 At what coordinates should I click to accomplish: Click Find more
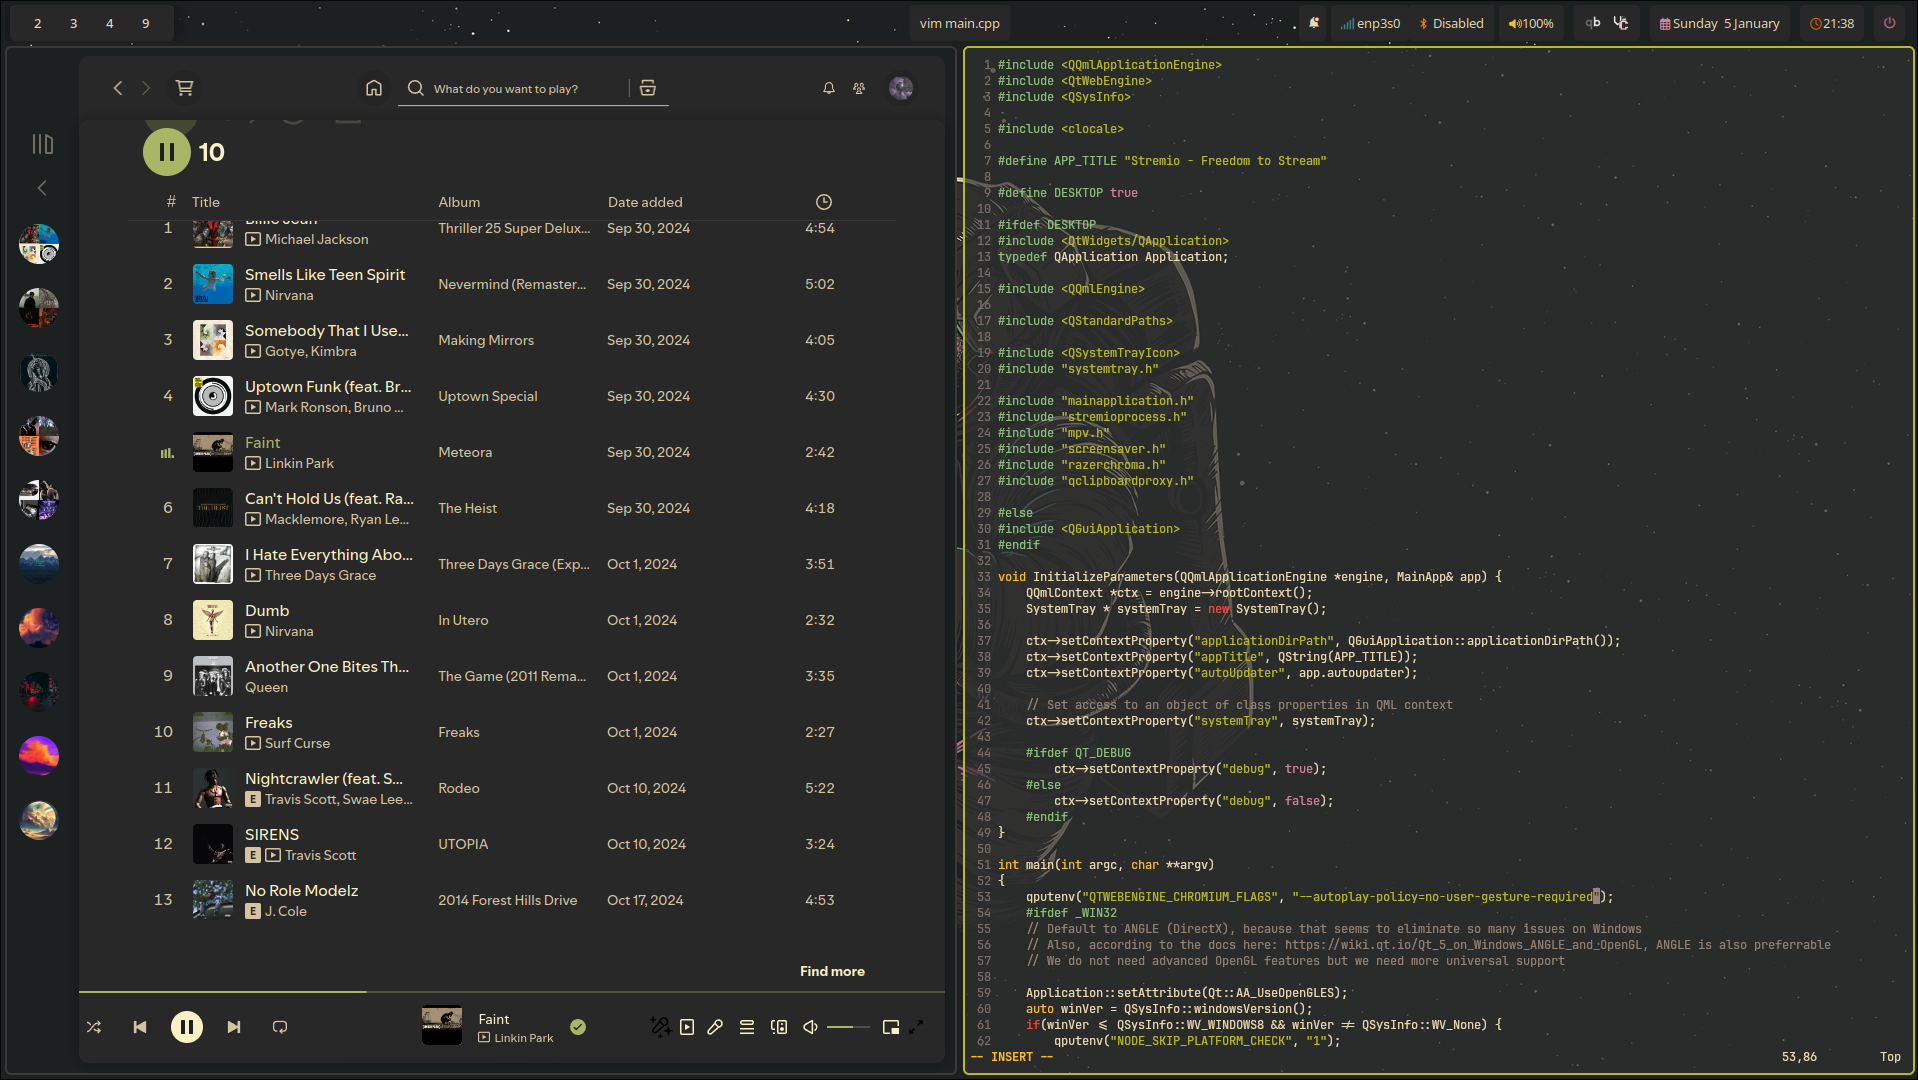[832, 971]
